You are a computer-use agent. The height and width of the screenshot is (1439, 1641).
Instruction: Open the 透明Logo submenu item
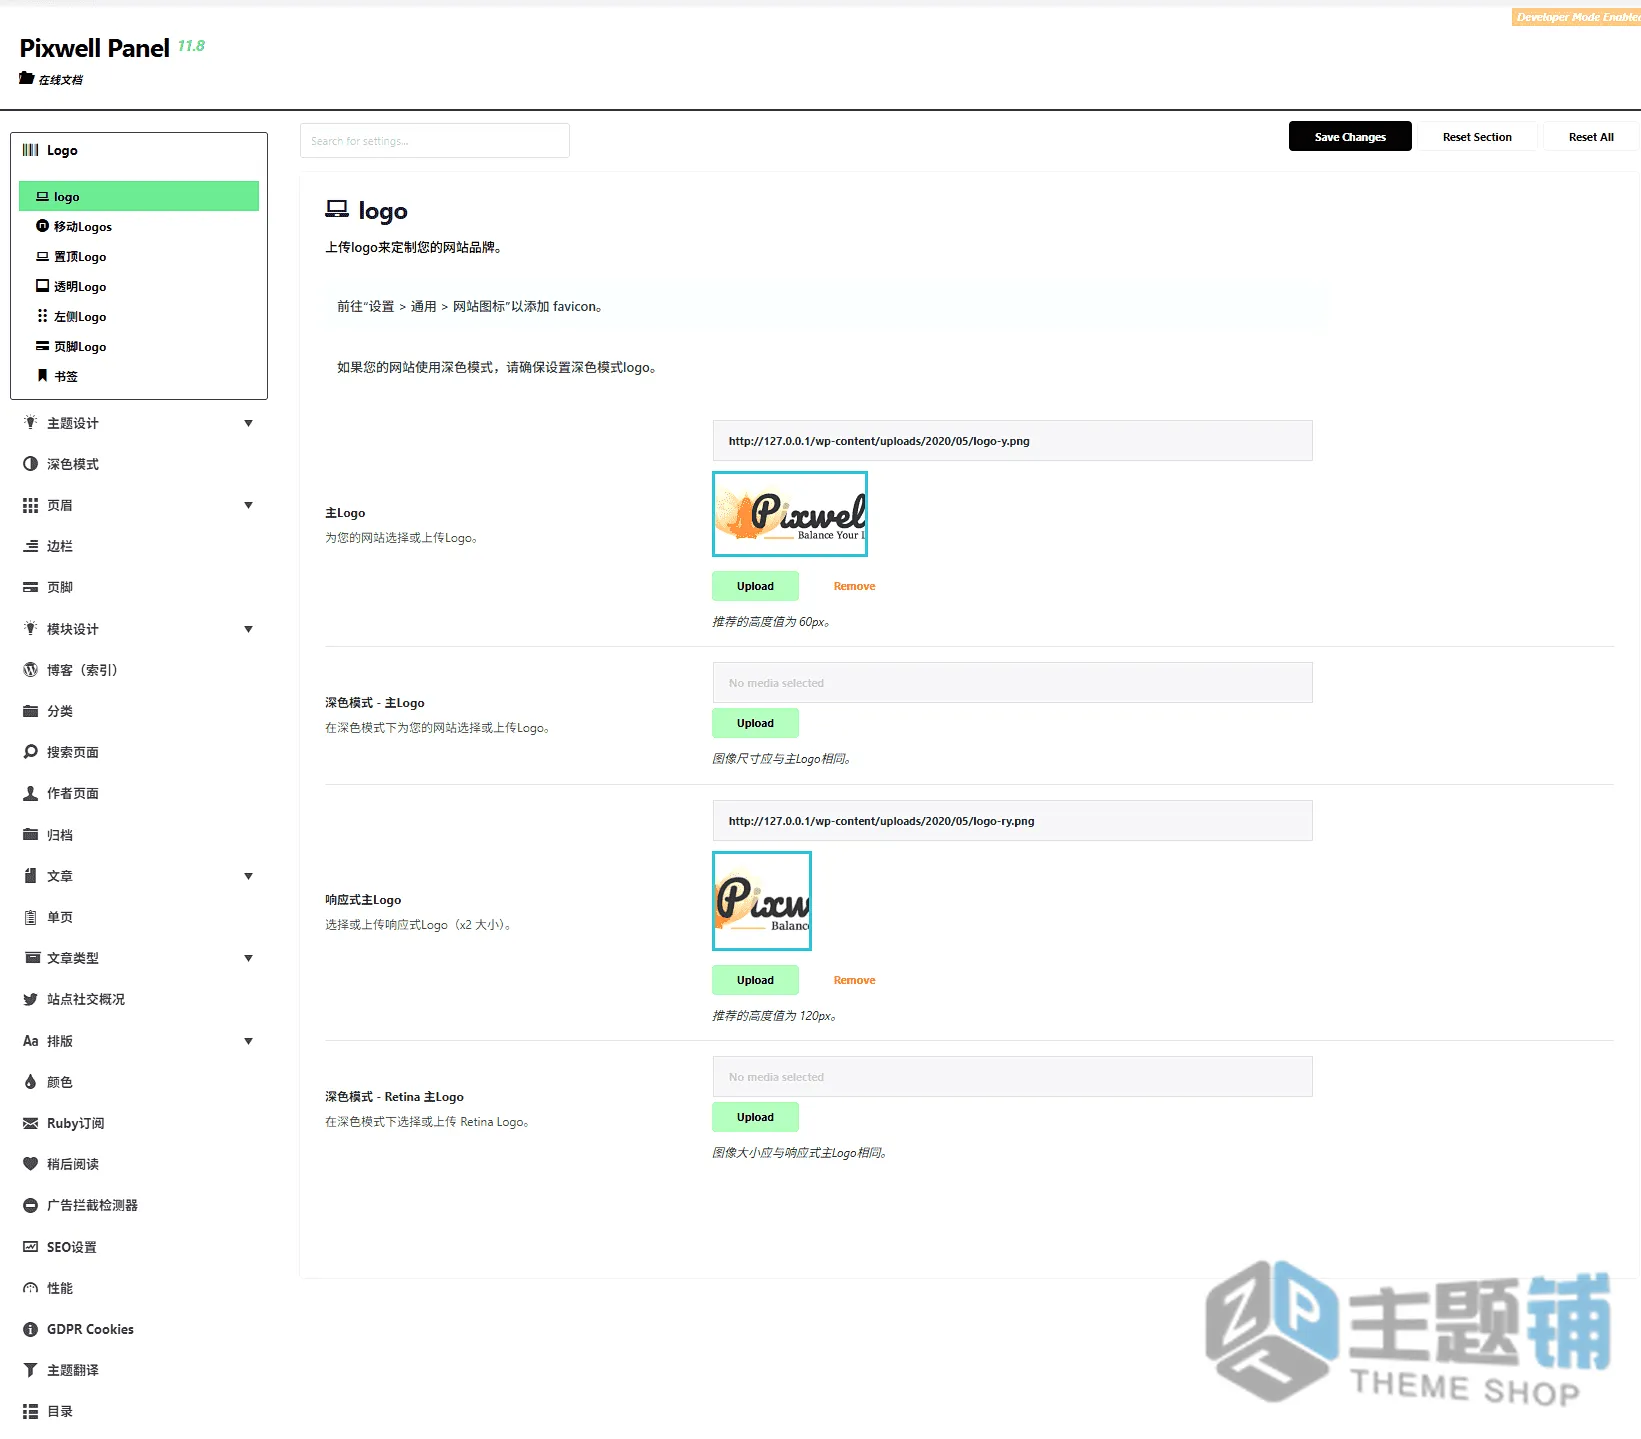click(139, 287)
